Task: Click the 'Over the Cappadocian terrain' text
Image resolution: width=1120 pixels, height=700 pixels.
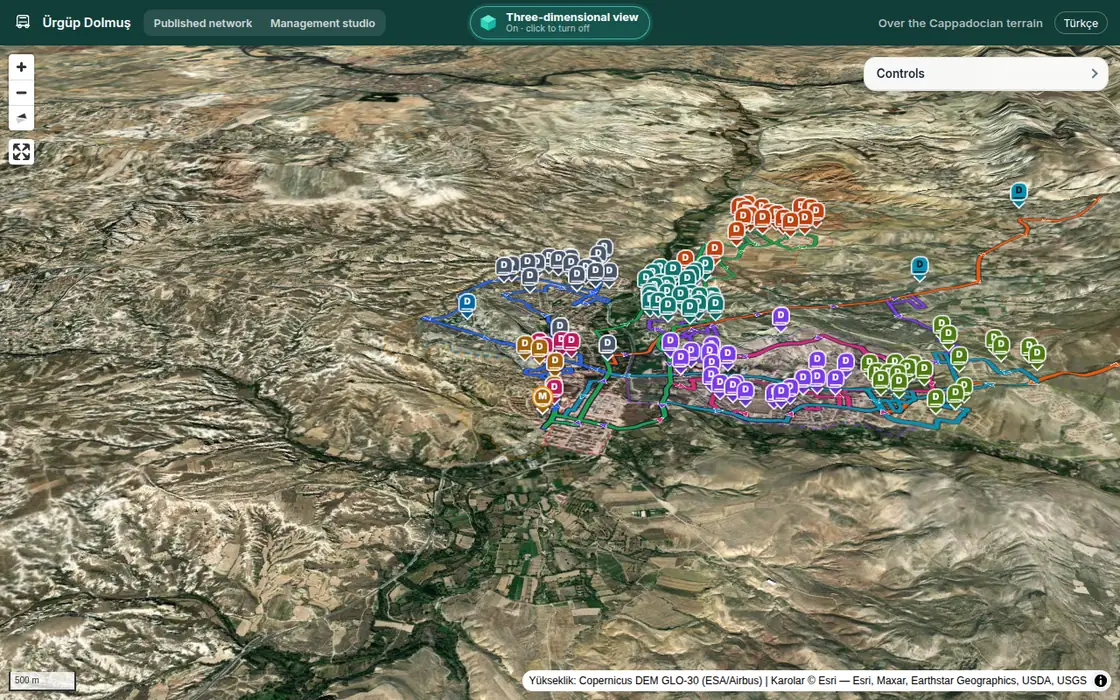Action: tap(960, 23)
